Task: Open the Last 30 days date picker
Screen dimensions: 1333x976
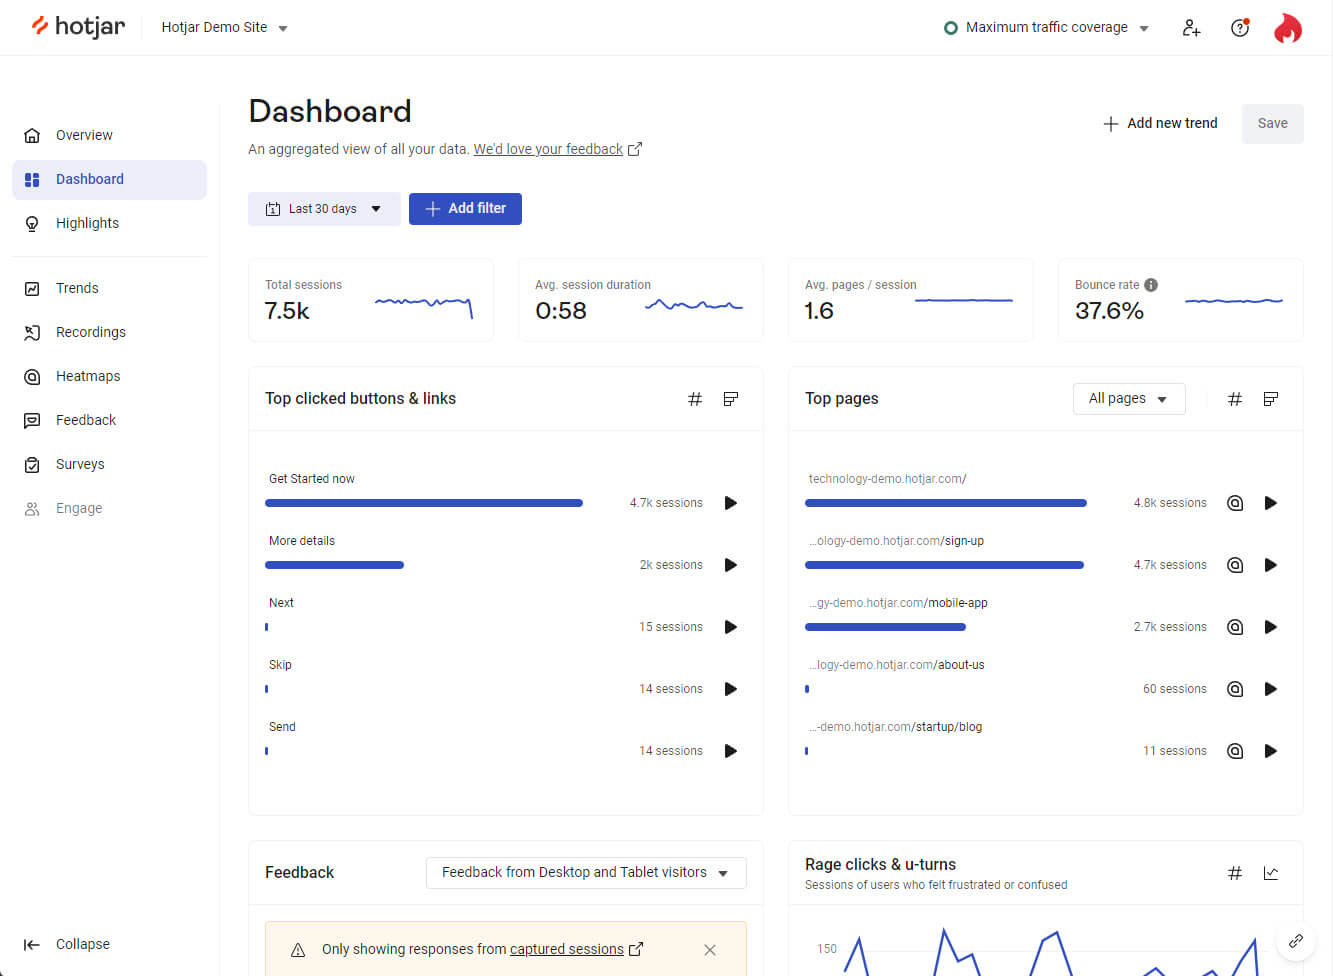Action: coord(324,209)
